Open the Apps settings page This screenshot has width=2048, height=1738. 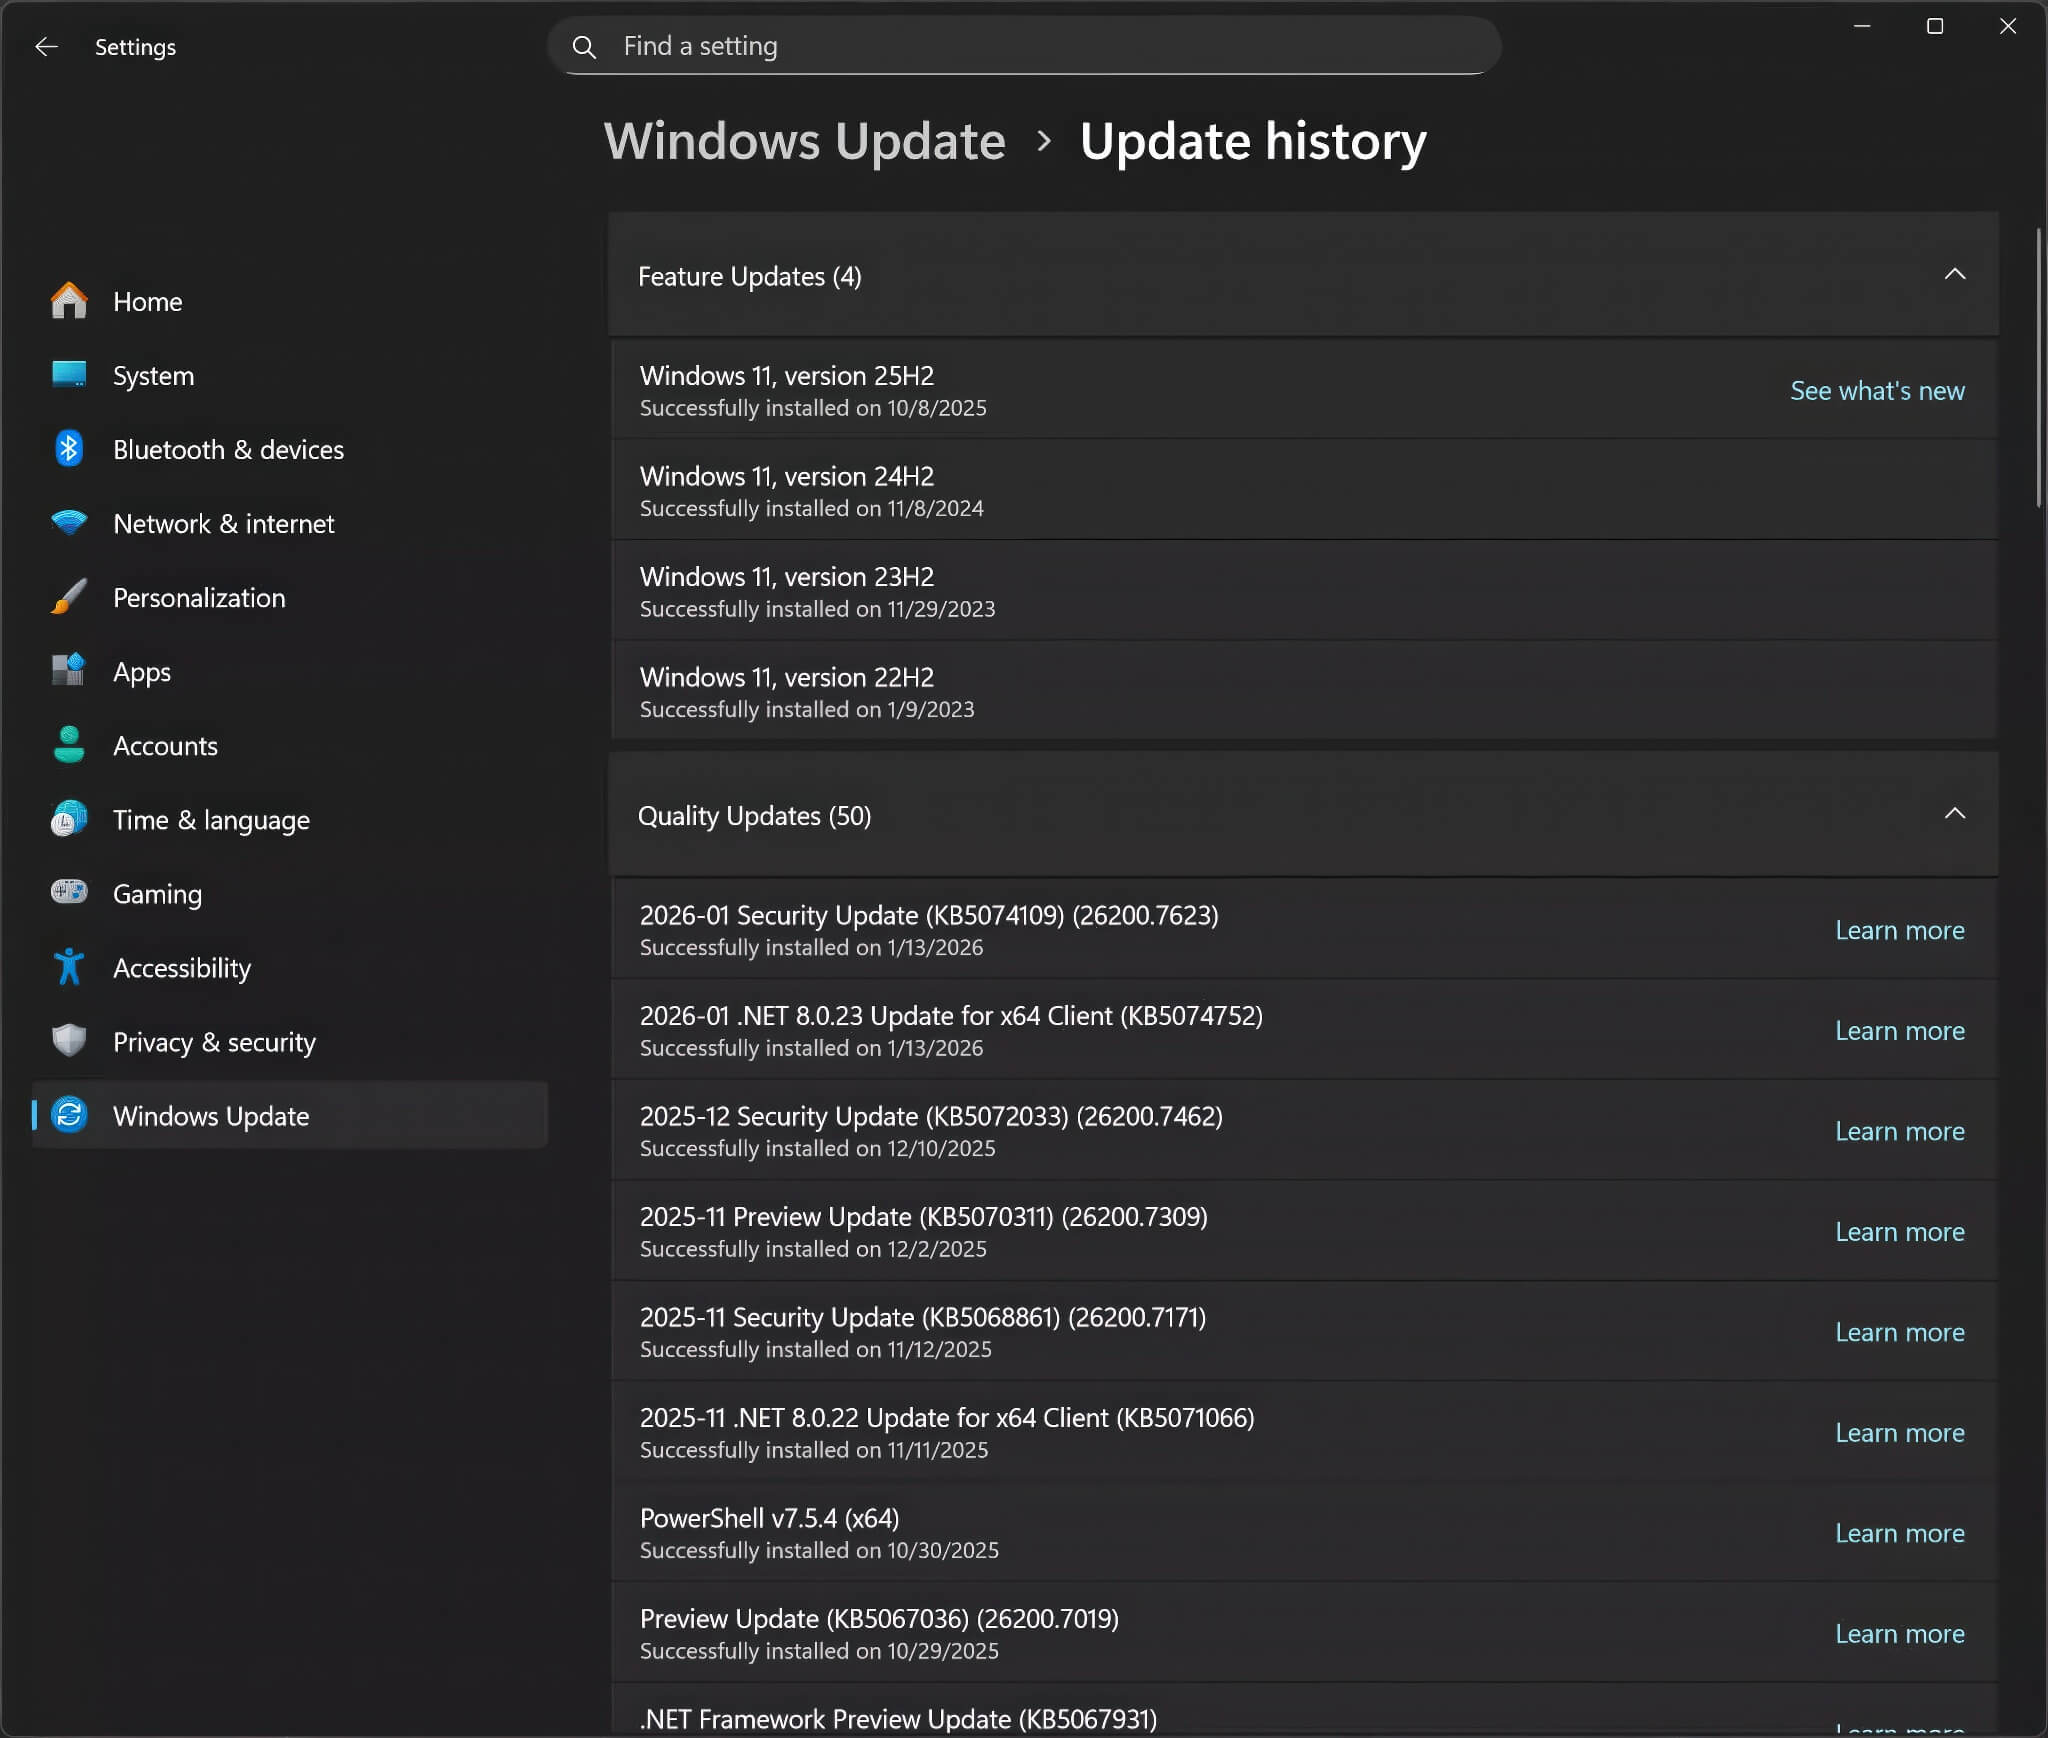click(x=142, y=672)
